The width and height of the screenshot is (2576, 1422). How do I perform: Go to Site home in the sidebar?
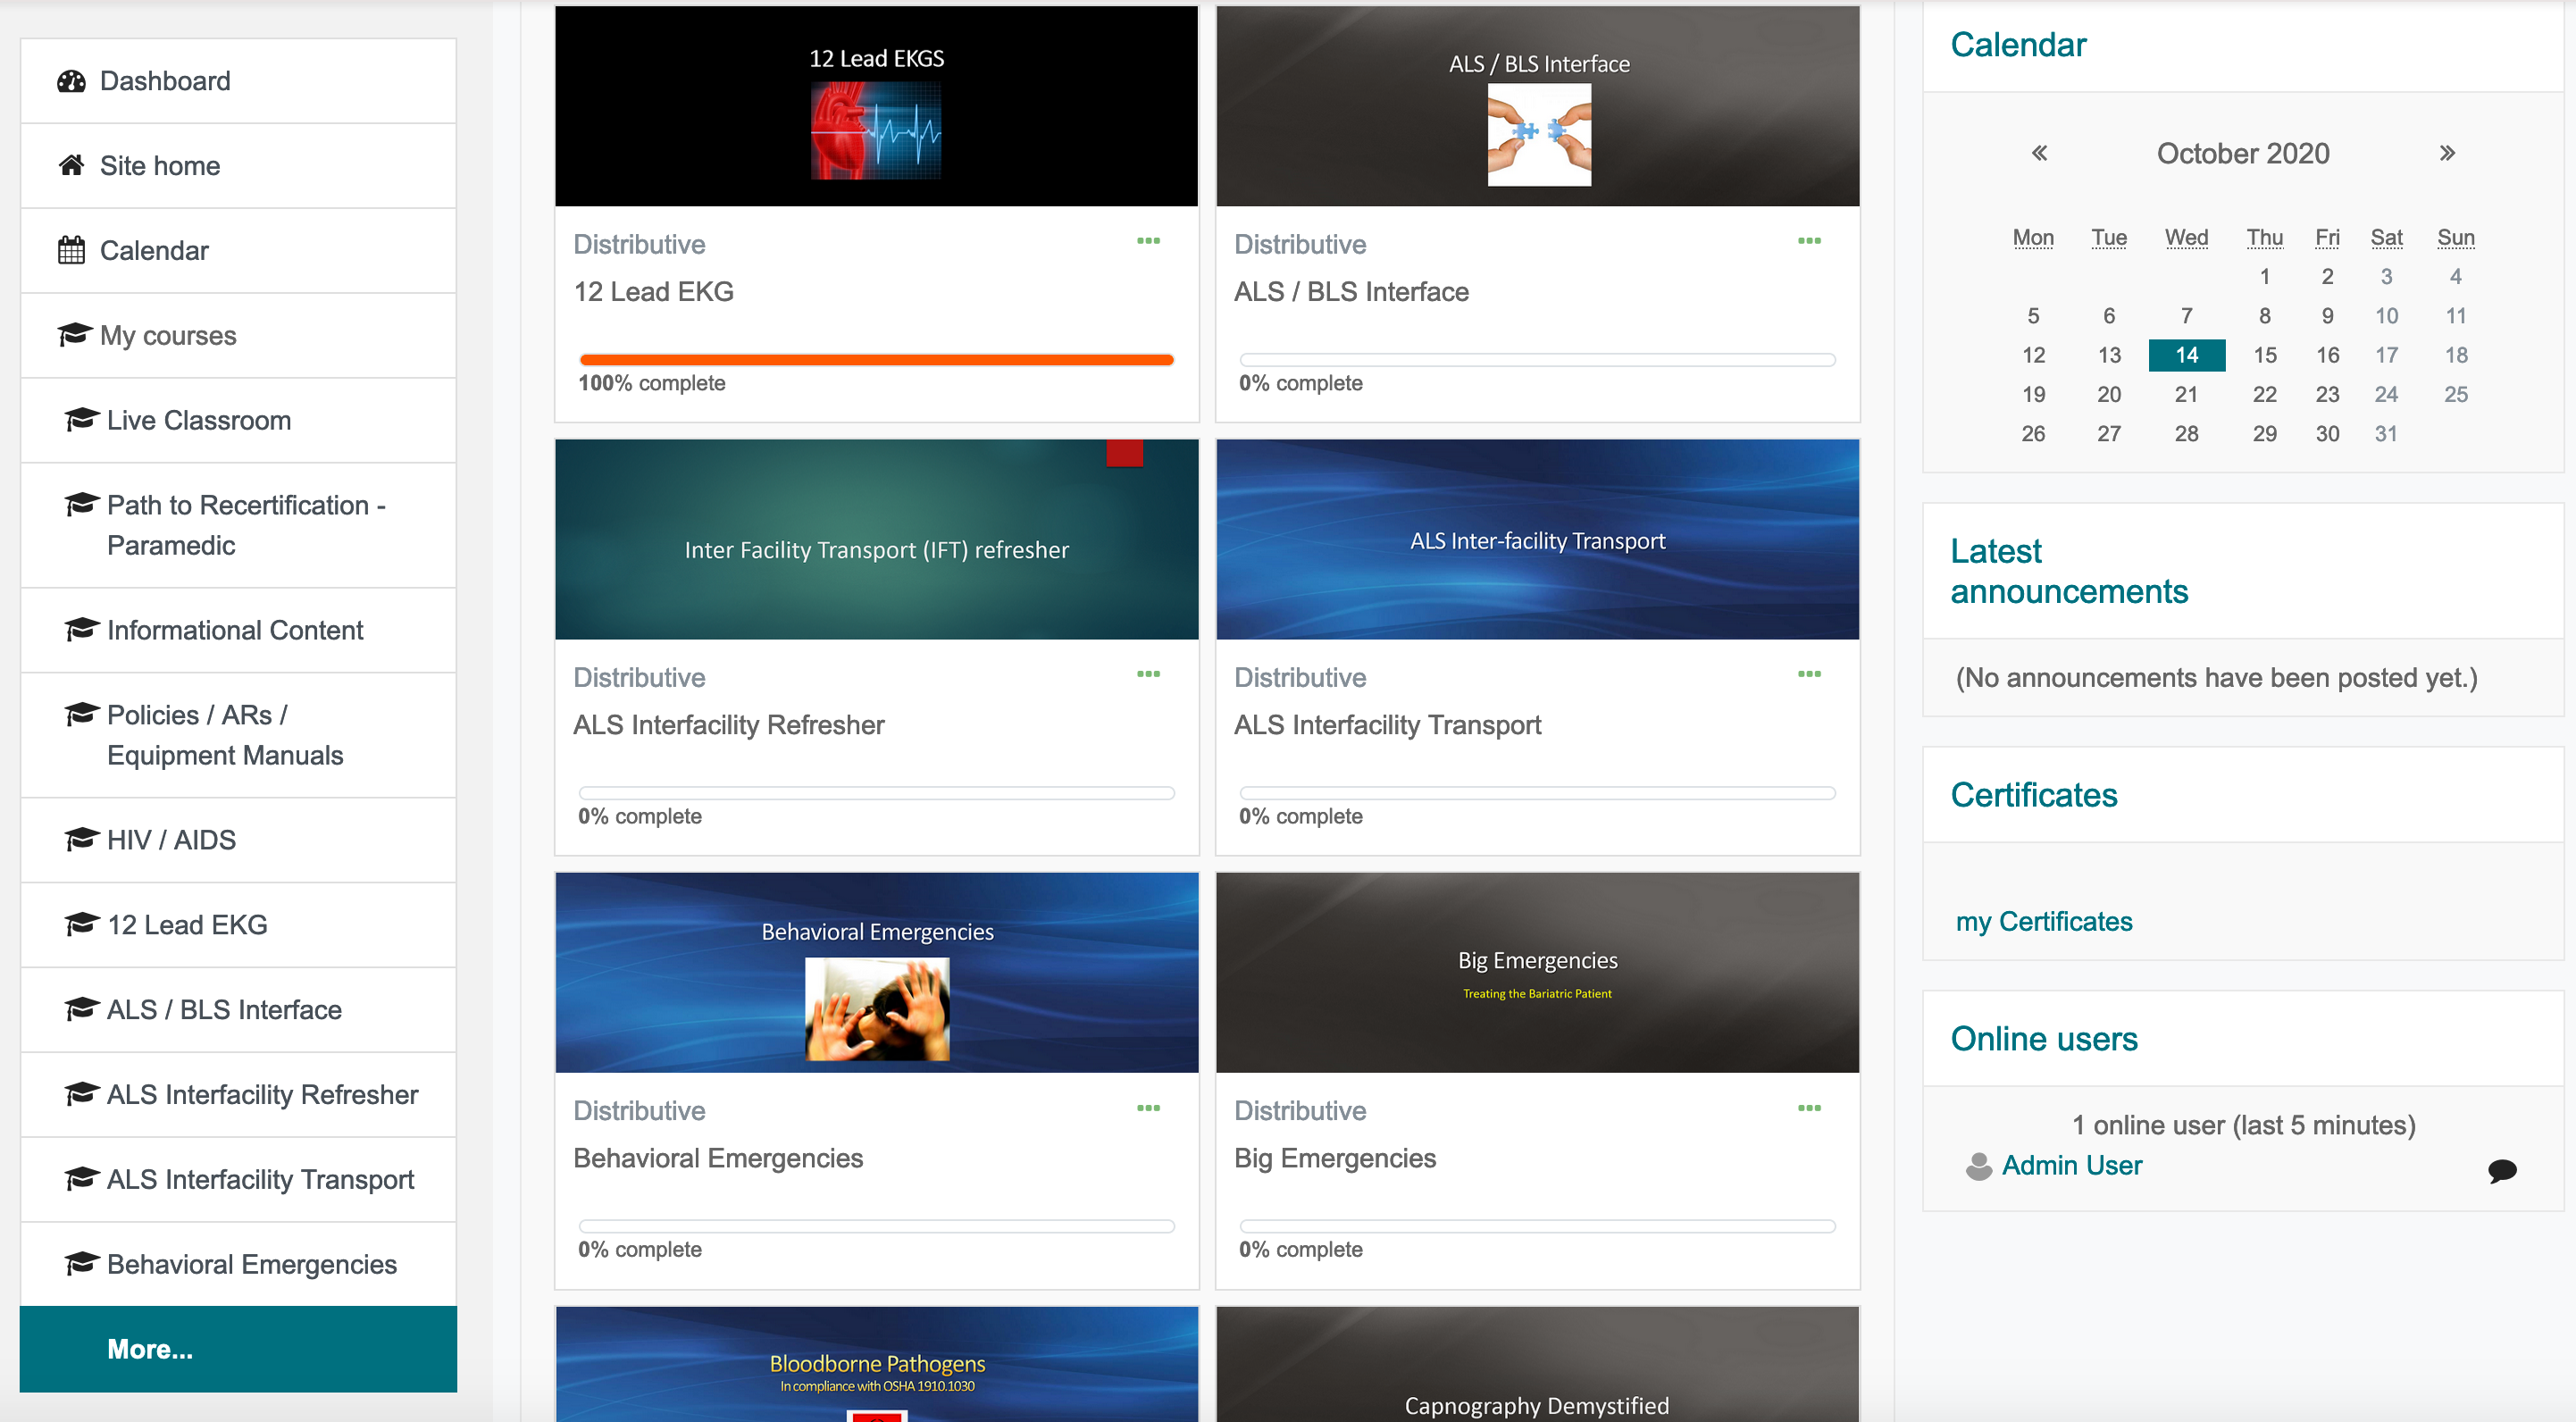[238, 166]
